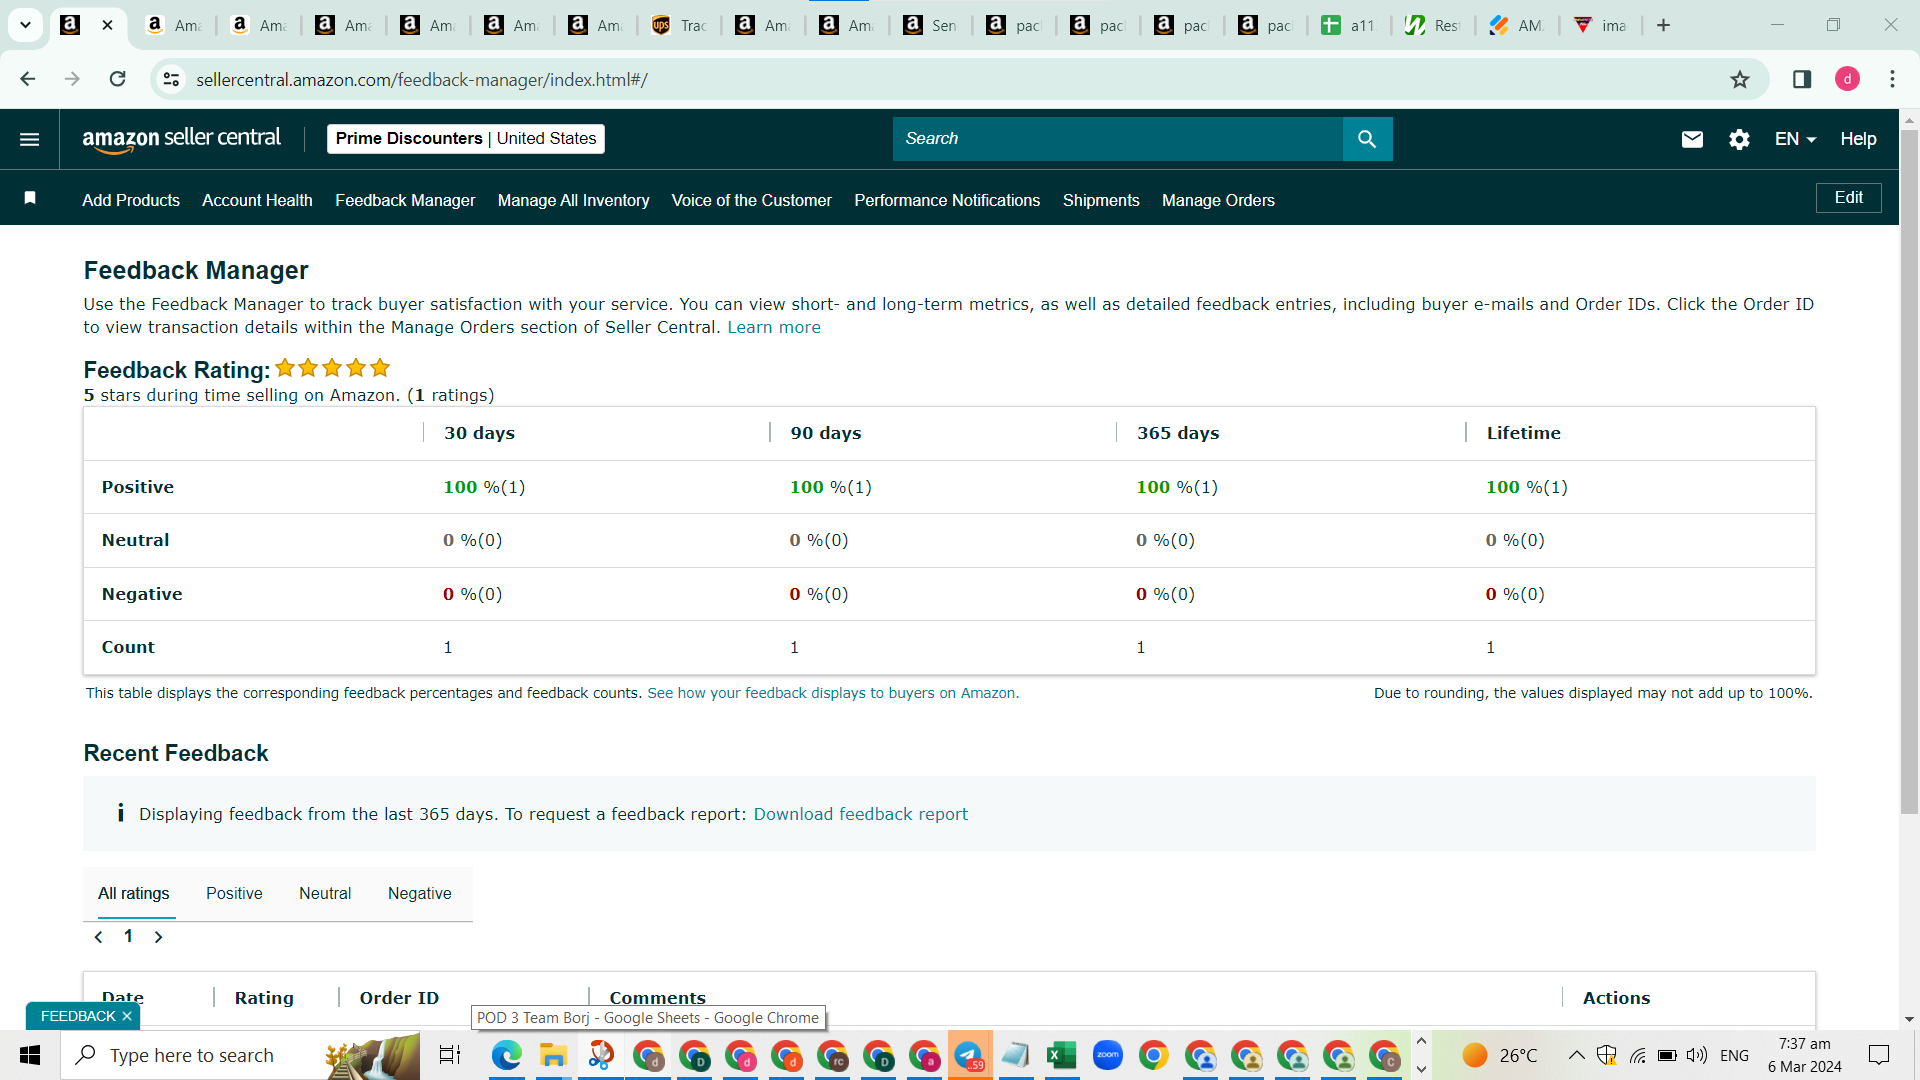Screen dimensions: 1920x1080
Task: Open Excel from the taskbar
Action: point(1061,1055)
